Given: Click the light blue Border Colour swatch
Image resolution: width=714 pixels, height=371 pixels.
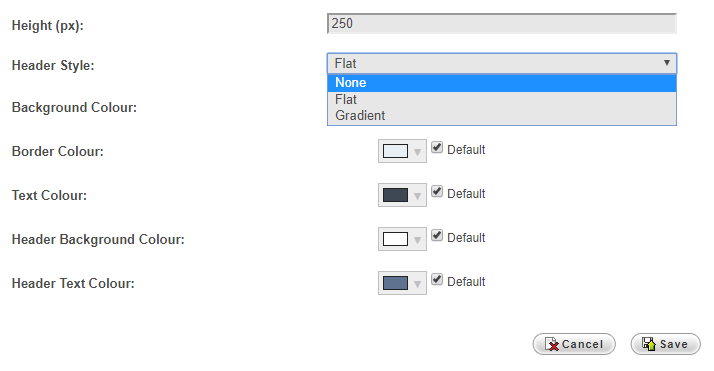Looking at the screenshot, I should click(x=395, y=151).
